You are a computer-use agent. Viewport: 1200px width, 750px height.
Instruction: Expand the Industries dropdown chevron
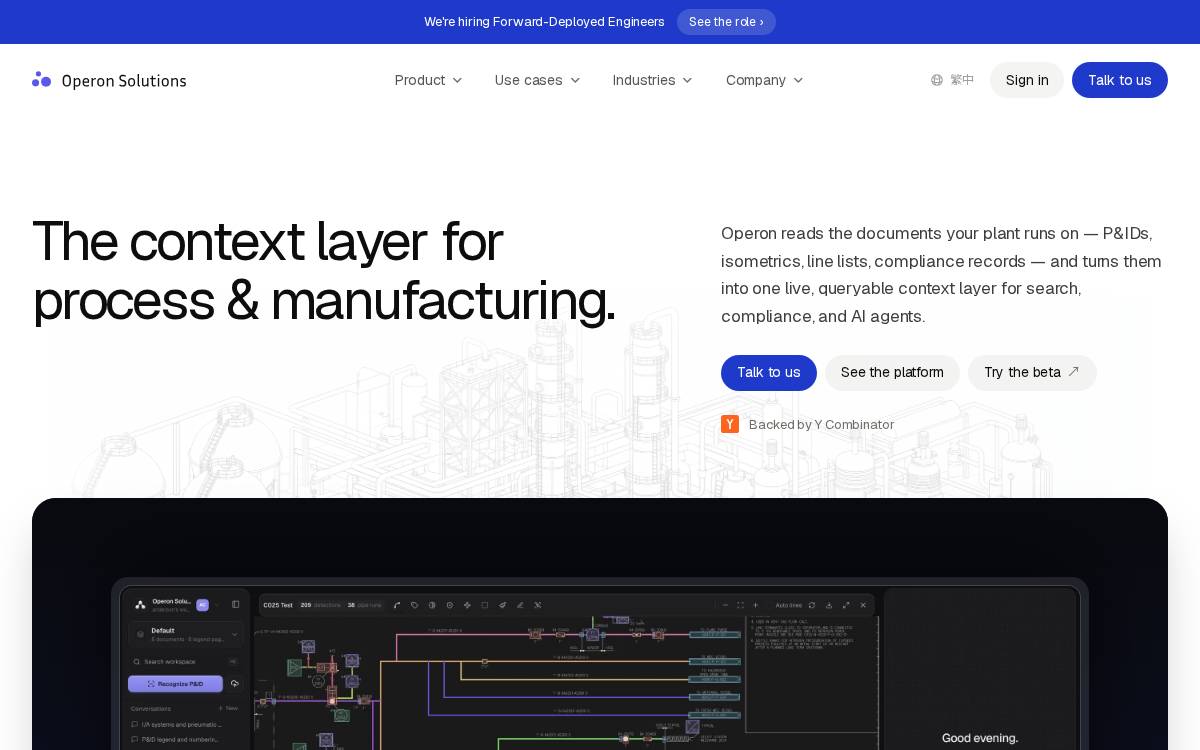pos(687,80)
